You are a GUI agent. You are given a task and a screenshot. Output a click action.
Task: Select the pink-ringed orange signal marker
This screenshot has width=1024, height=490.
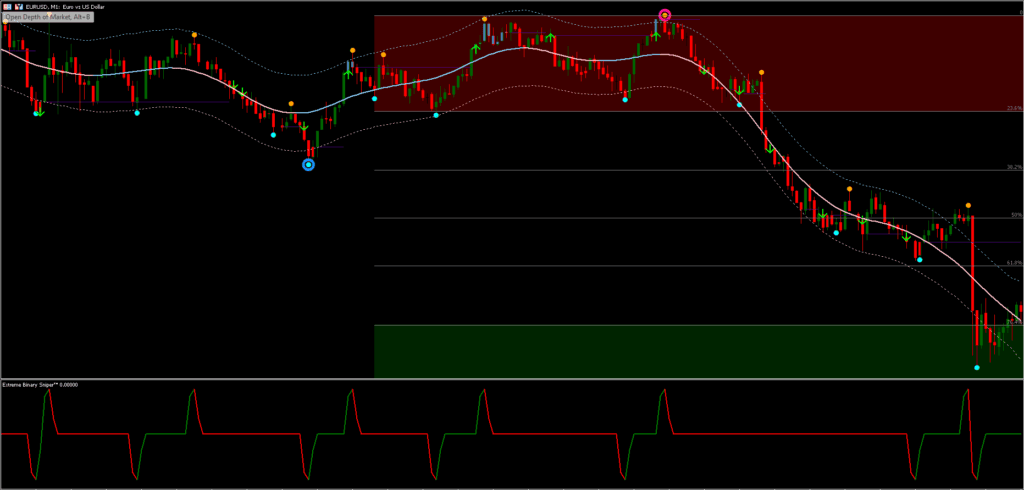[x=665, y=15]
